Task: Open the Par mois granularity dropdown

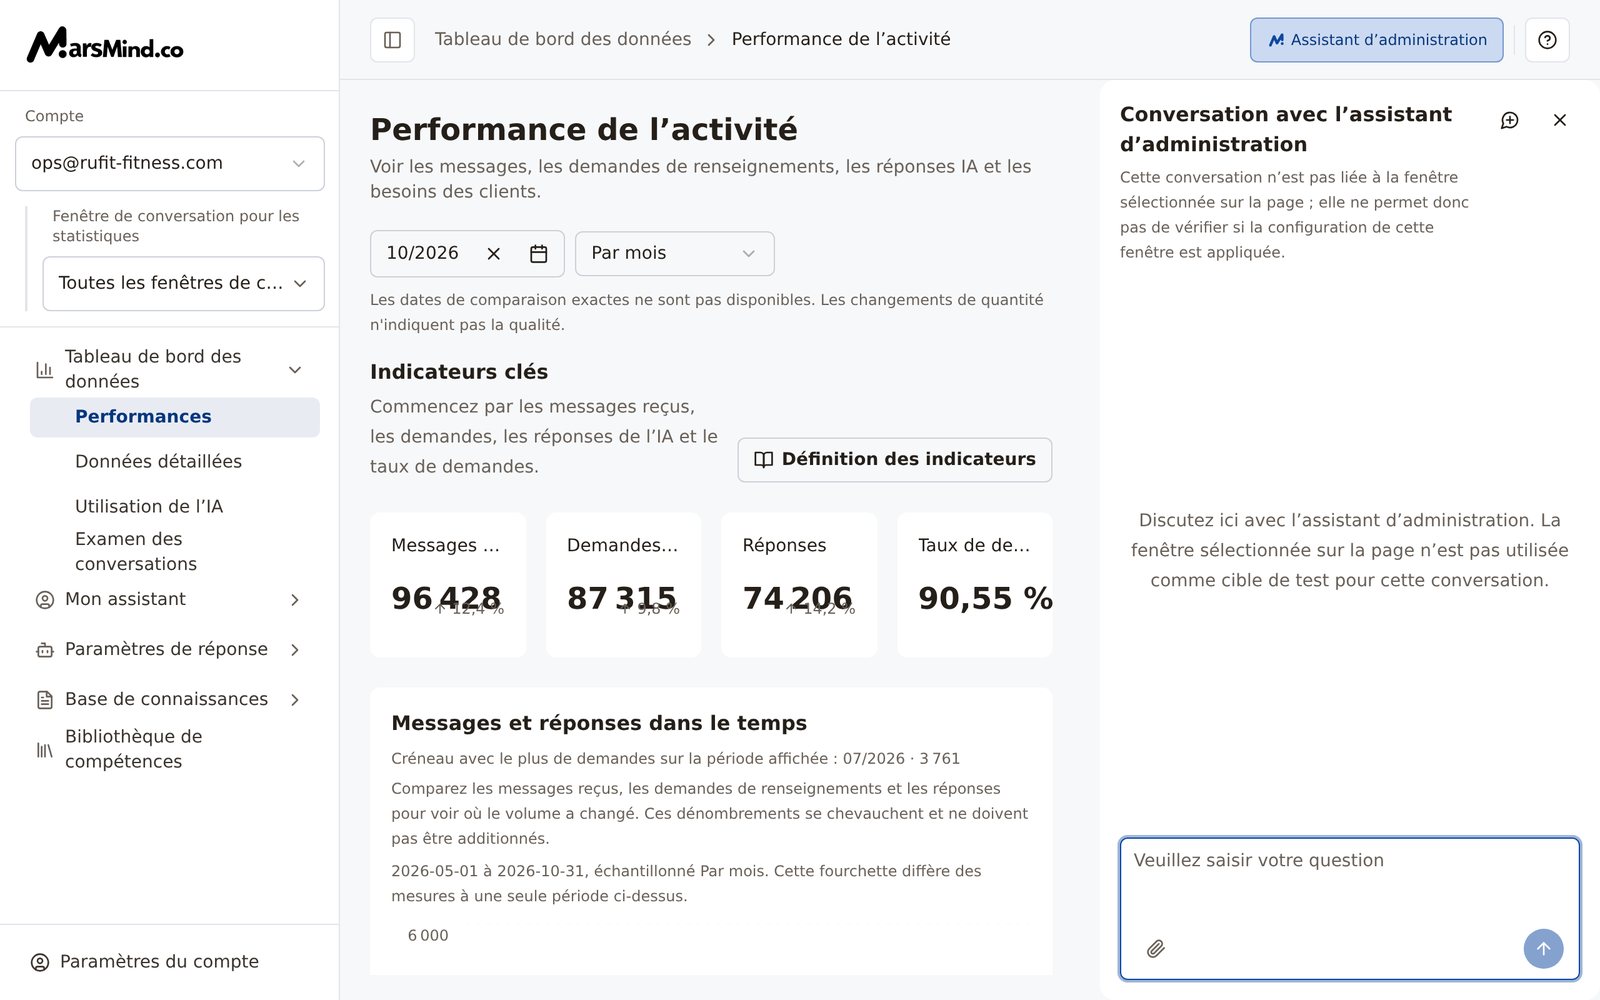Action: tap(674, 254)
